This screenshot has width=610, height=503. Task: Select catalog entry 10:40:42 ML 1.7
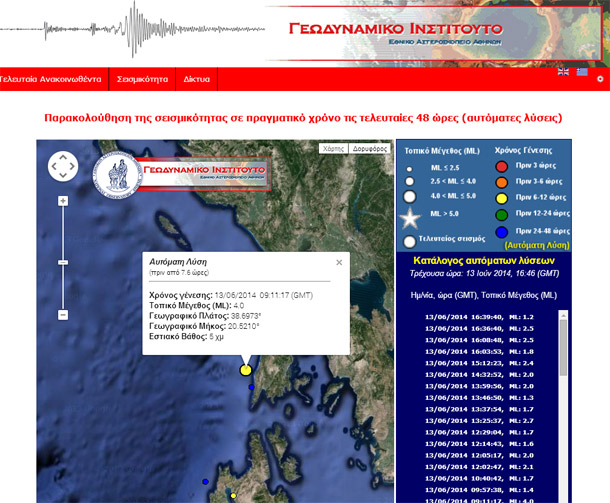point(479,478)
